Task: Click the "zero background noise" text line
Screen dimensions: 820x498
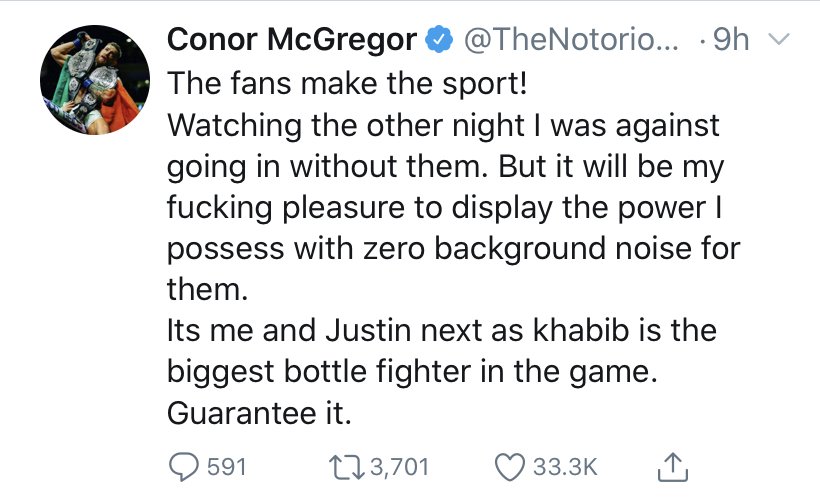Action: pyautogui.click(x=453, y=250)
